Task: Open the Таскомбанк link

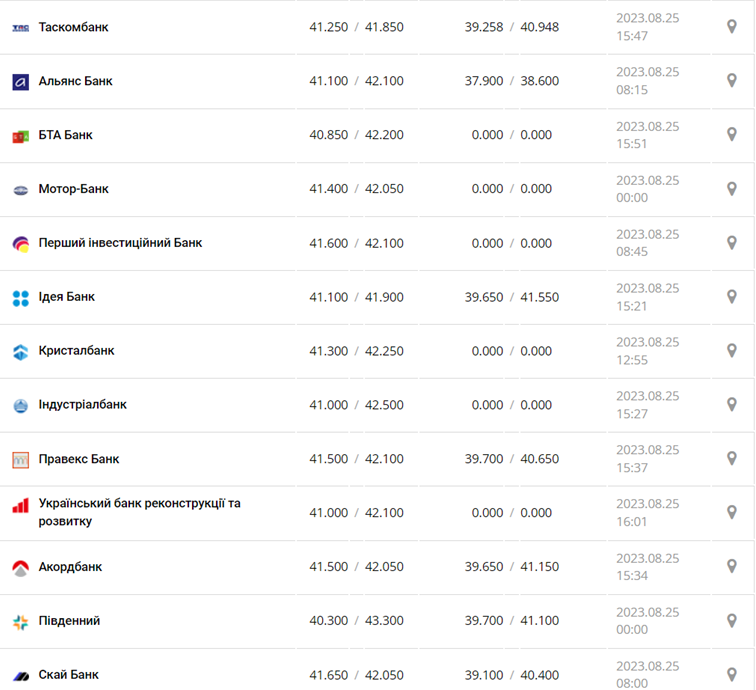Action: click(x=73, y=27)
